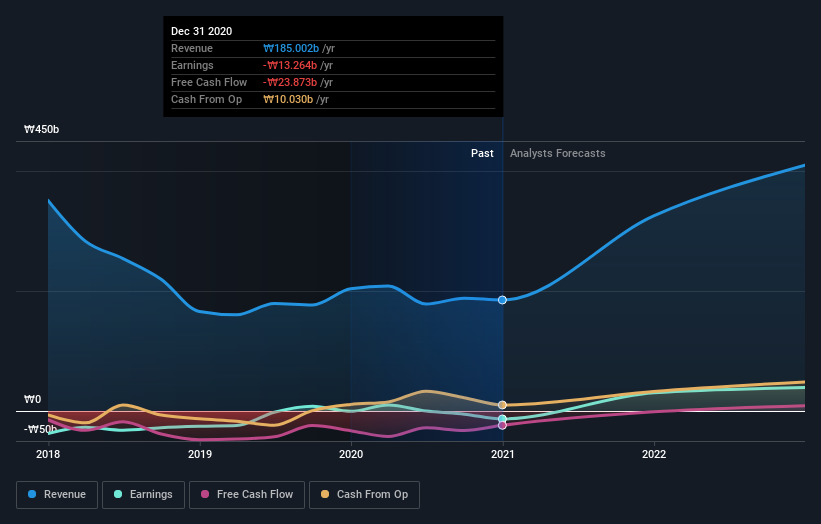Click the Revenue row label in tooltip
This screenshot has width=821, height=524.
[192, 48]
